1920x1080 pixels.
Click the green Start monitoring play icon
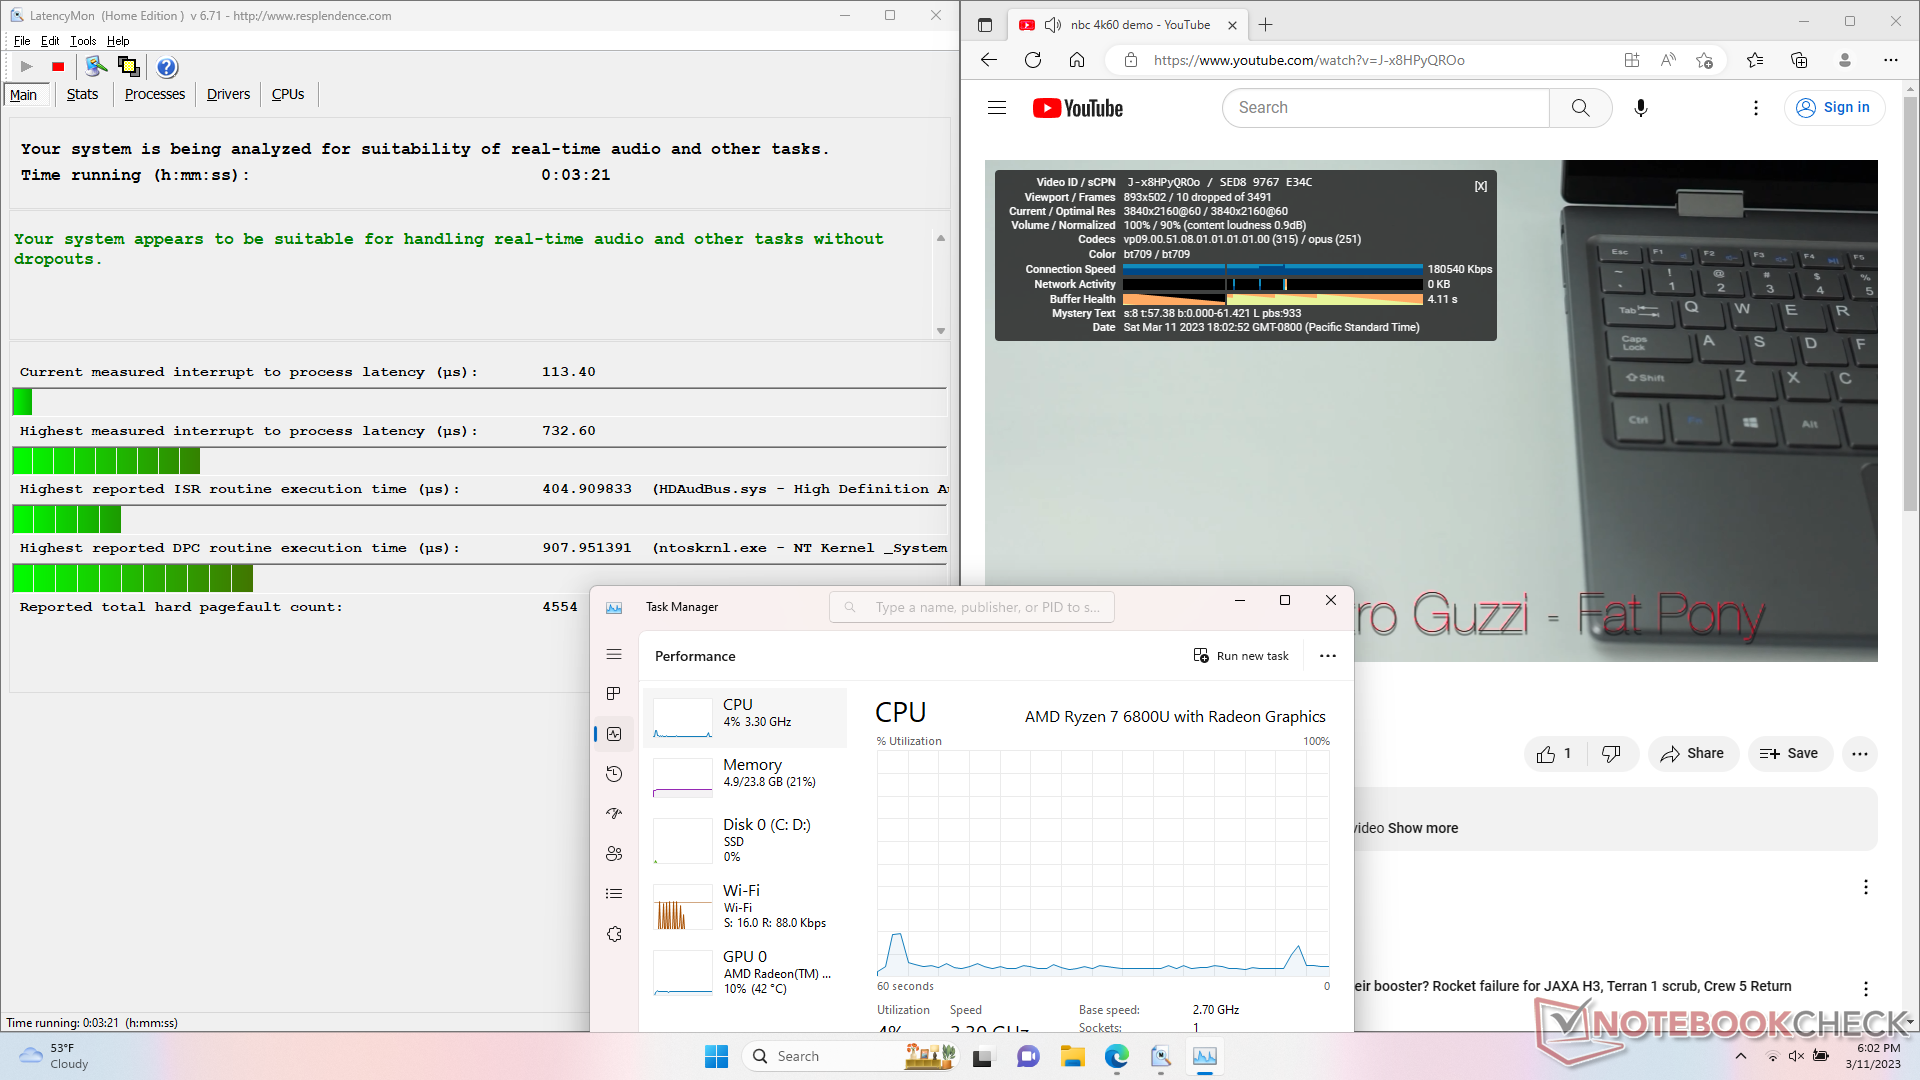[27, 67]
